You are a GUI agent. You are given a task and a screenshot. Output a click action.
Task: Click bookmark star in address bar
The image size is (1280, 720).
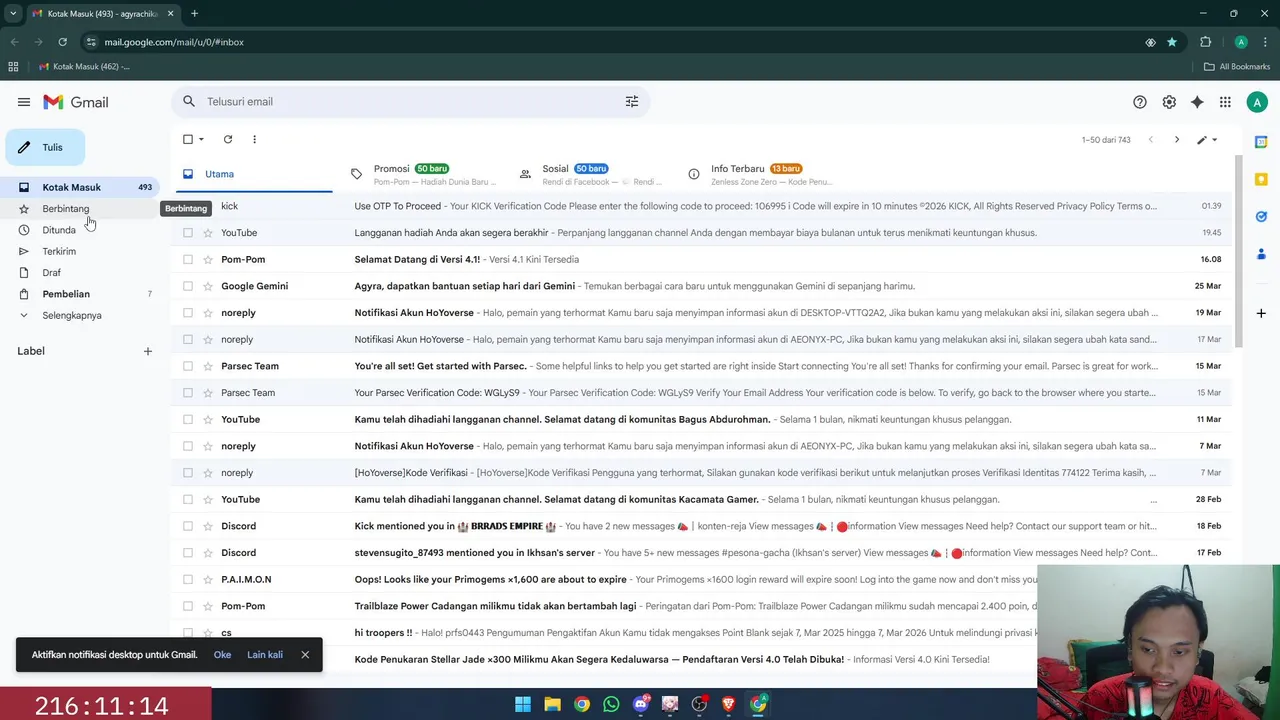click(x=1172, y=42)
